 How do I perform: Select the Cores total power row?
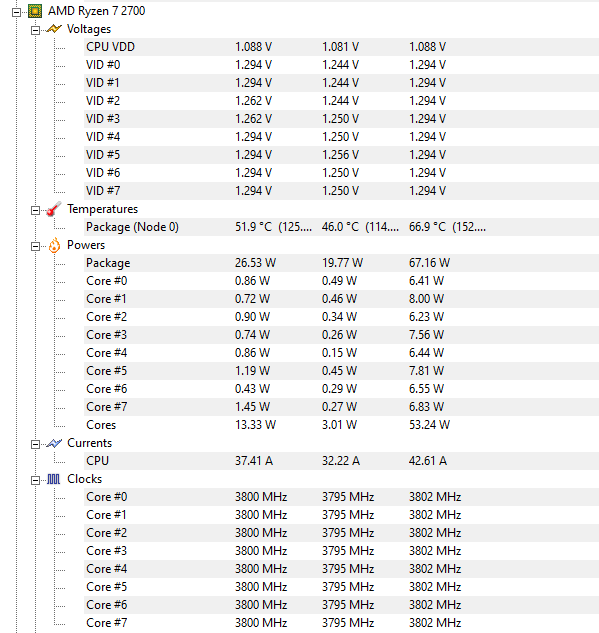pos(341,425)
